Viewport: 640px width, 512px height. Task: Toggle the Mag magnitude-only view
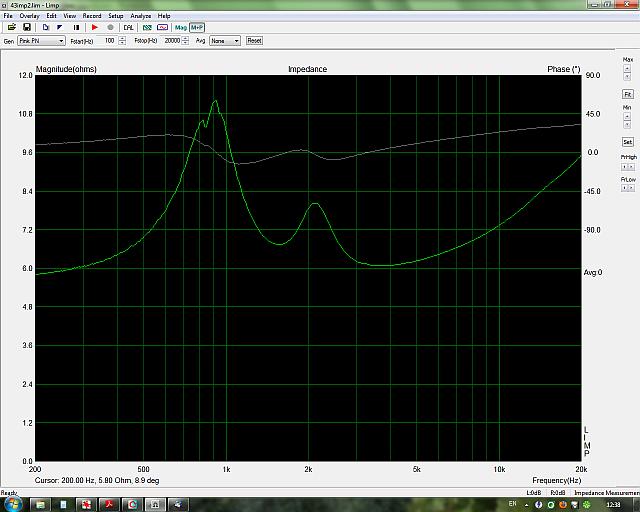pyautogui.click(x=181, y=27)
